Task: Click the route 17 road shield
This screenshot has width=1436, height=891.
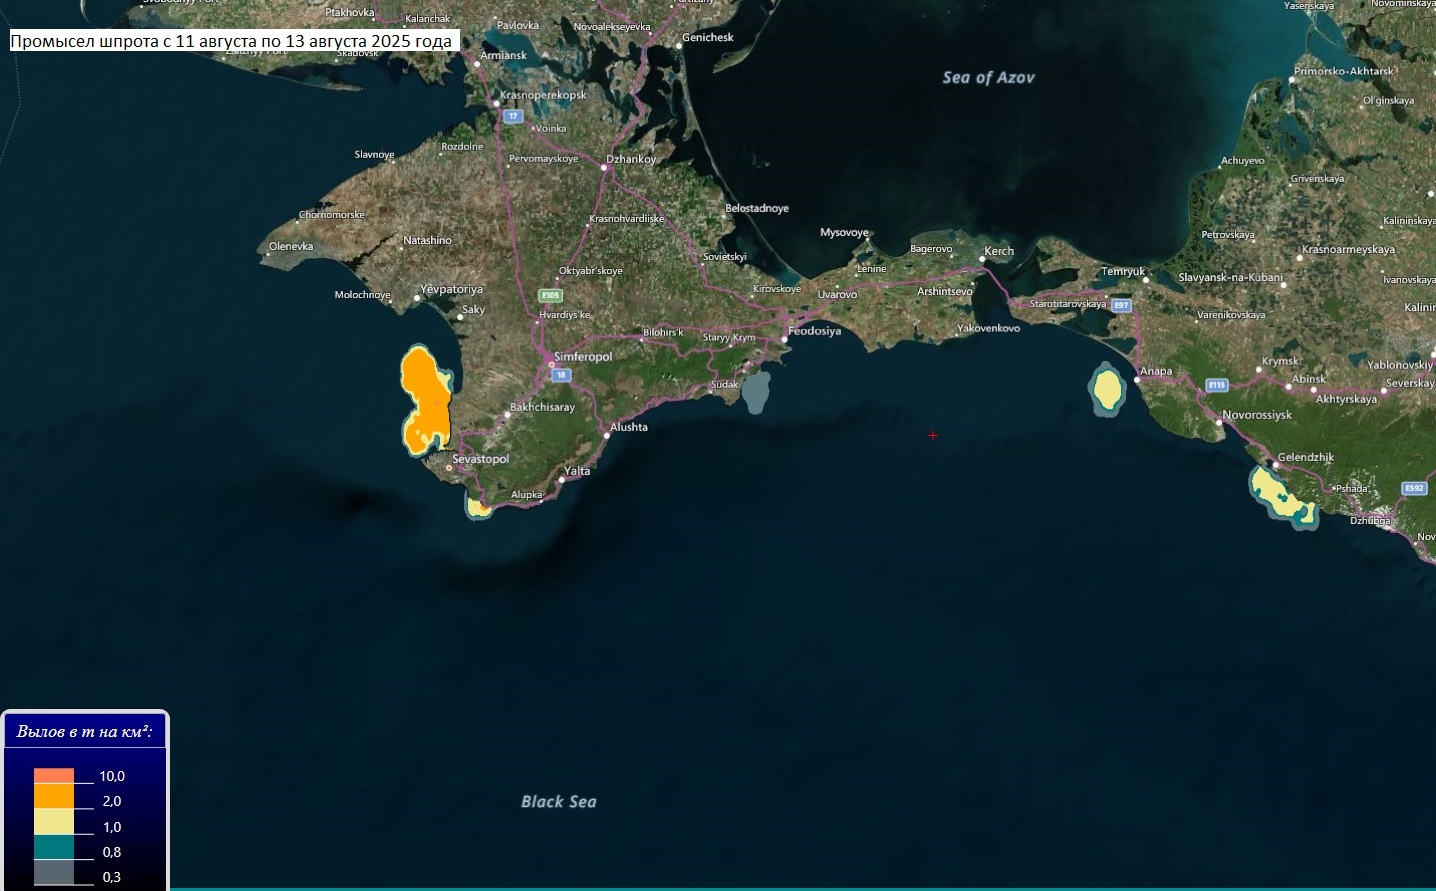Action: 513,116
